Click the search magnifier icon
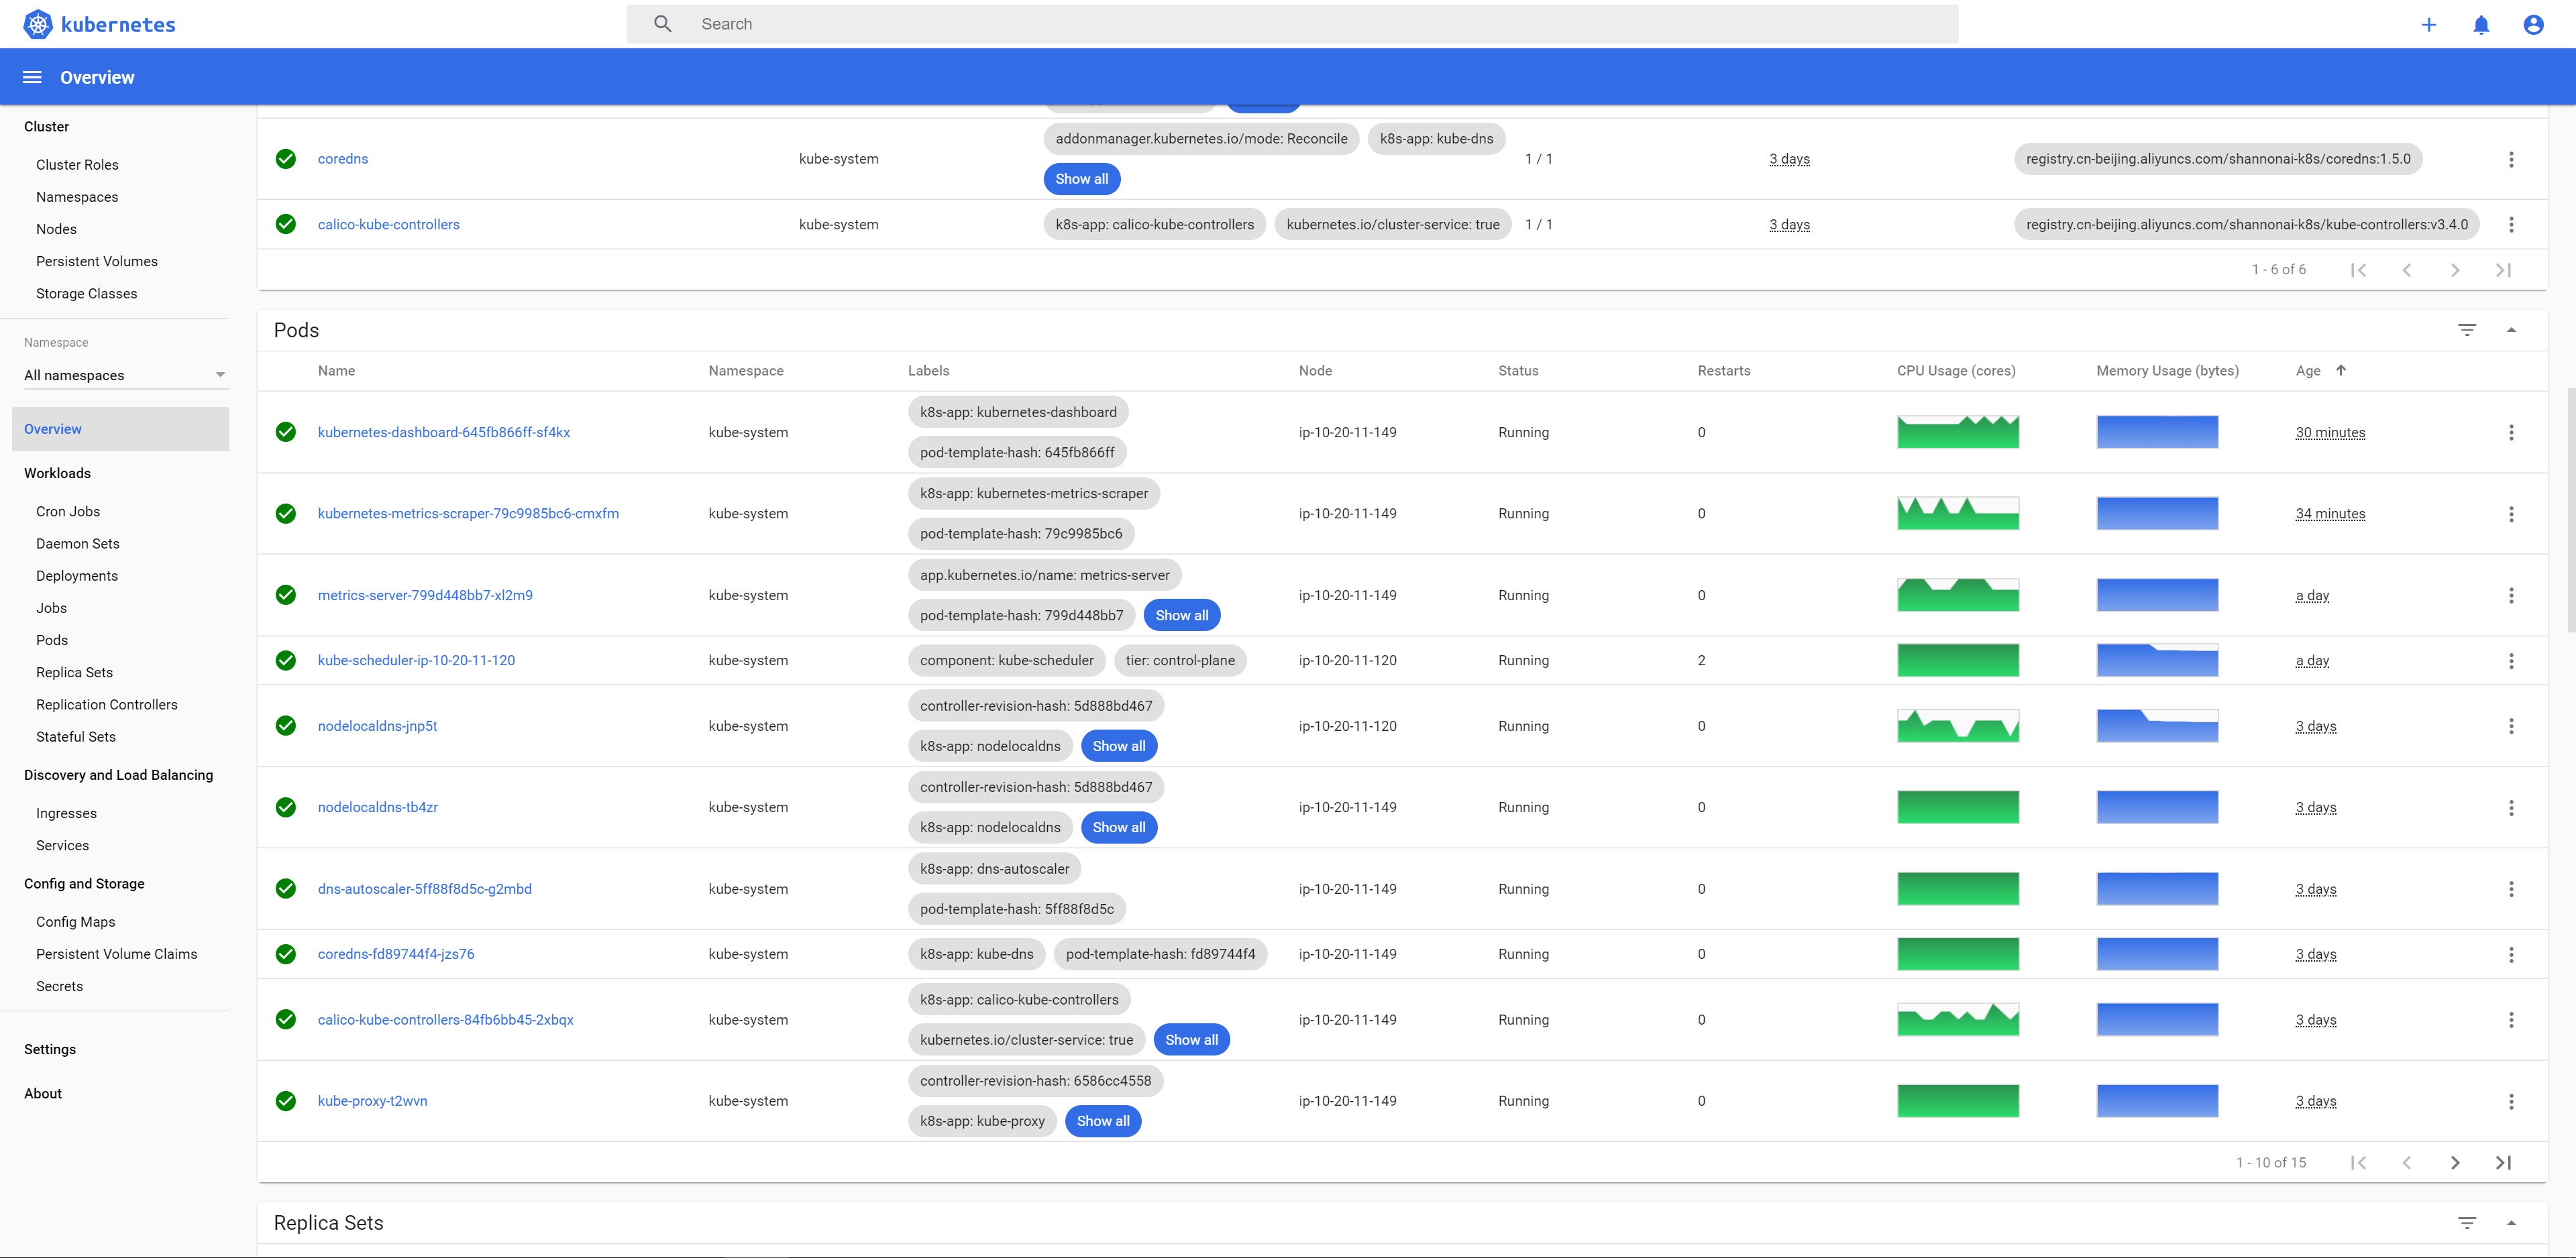 (663, 24)
